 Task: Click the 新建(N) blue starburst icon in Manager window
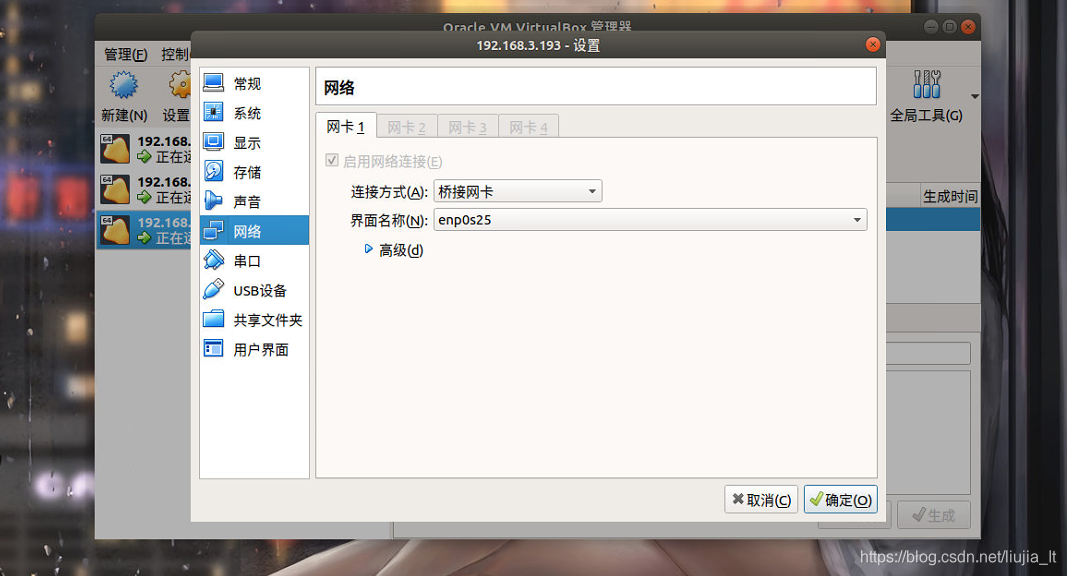(x=124, y=86)
